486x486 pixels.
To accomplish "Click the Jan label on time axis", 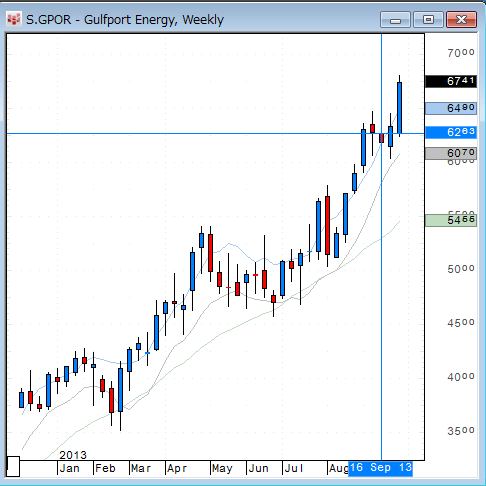I will [x=70, y=468].
